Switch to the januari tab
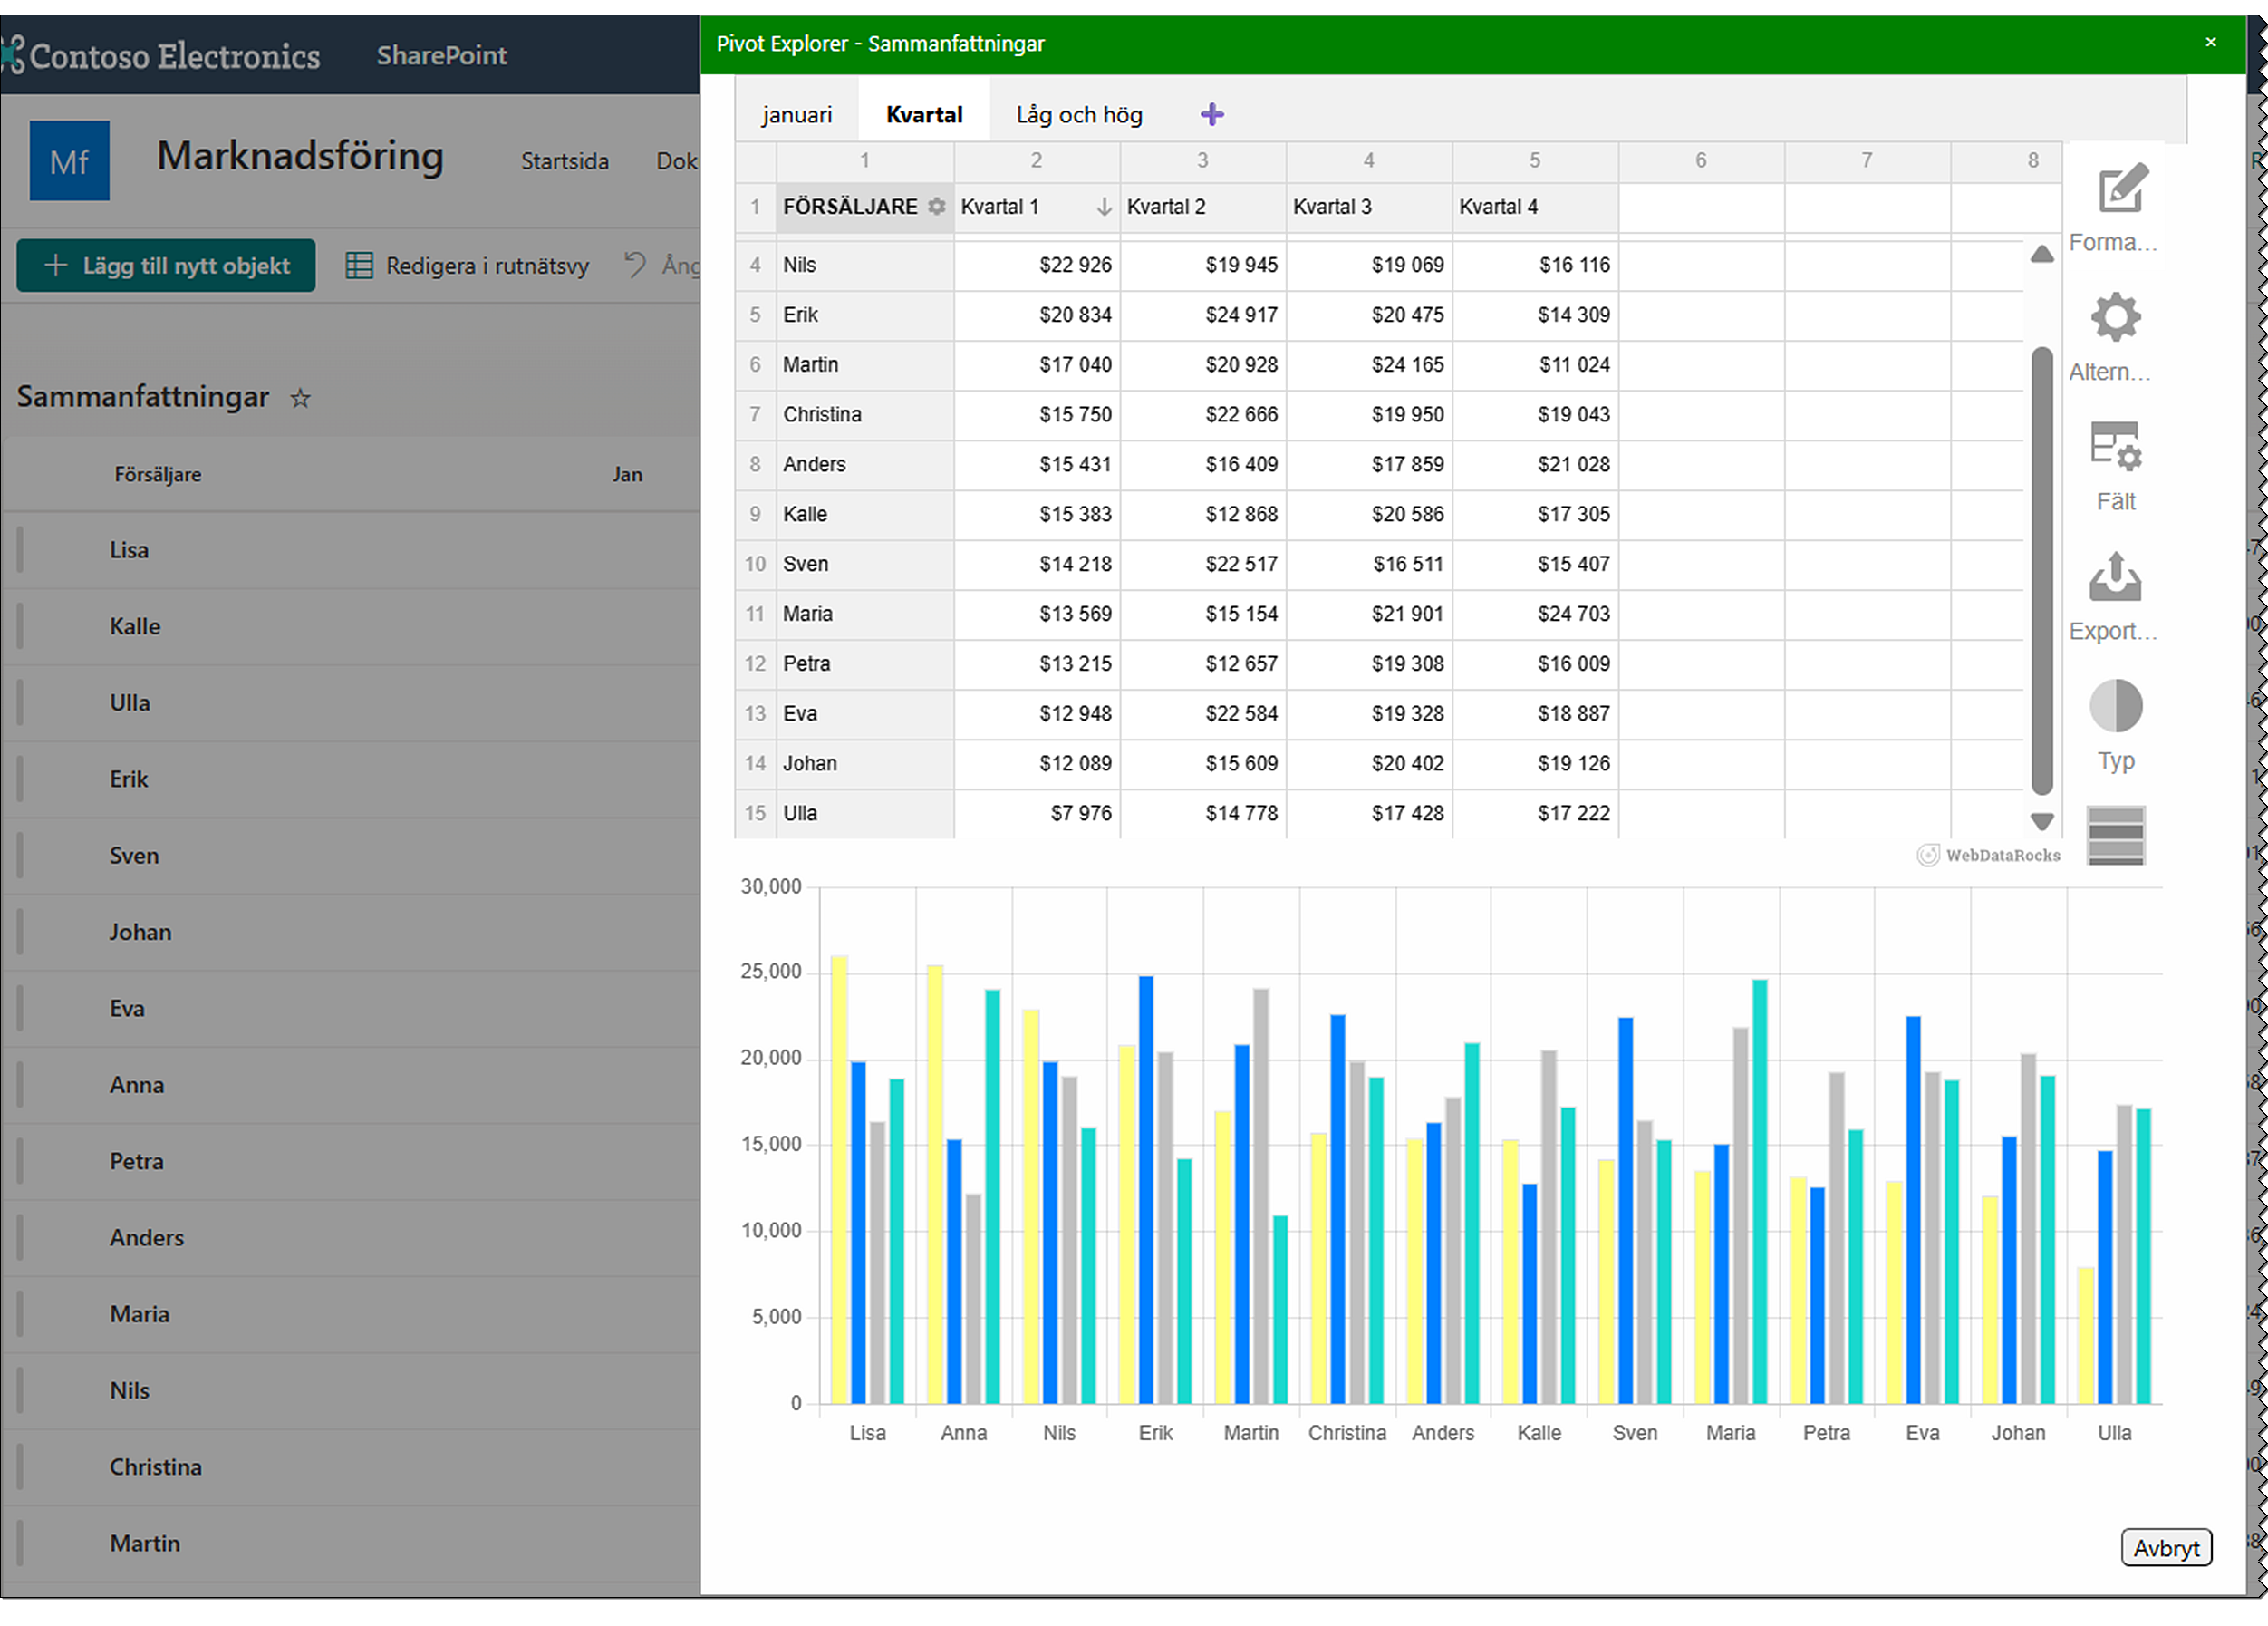The width and height of the screenshot is (2268, 1626). point(796,114)
